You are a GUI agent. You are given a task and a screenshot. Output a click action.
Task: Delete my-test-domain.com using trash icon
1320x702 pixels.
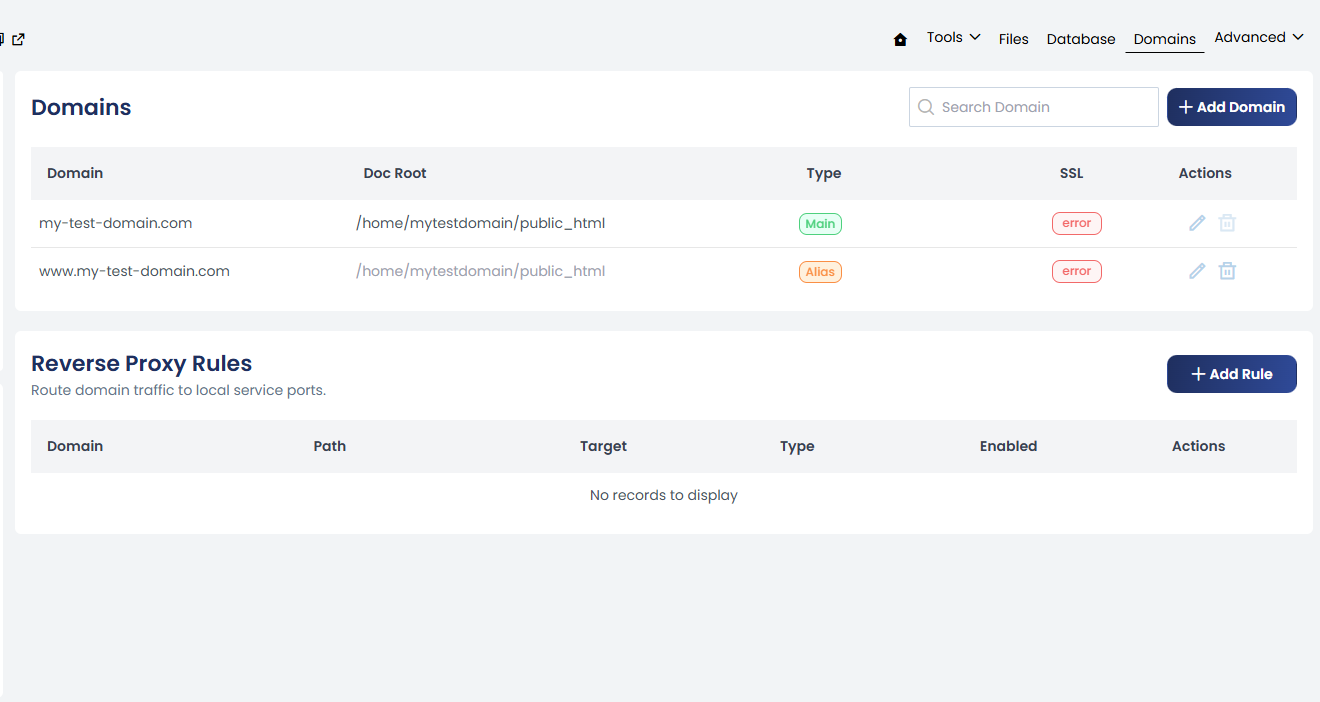click(x=1227, y=223)
